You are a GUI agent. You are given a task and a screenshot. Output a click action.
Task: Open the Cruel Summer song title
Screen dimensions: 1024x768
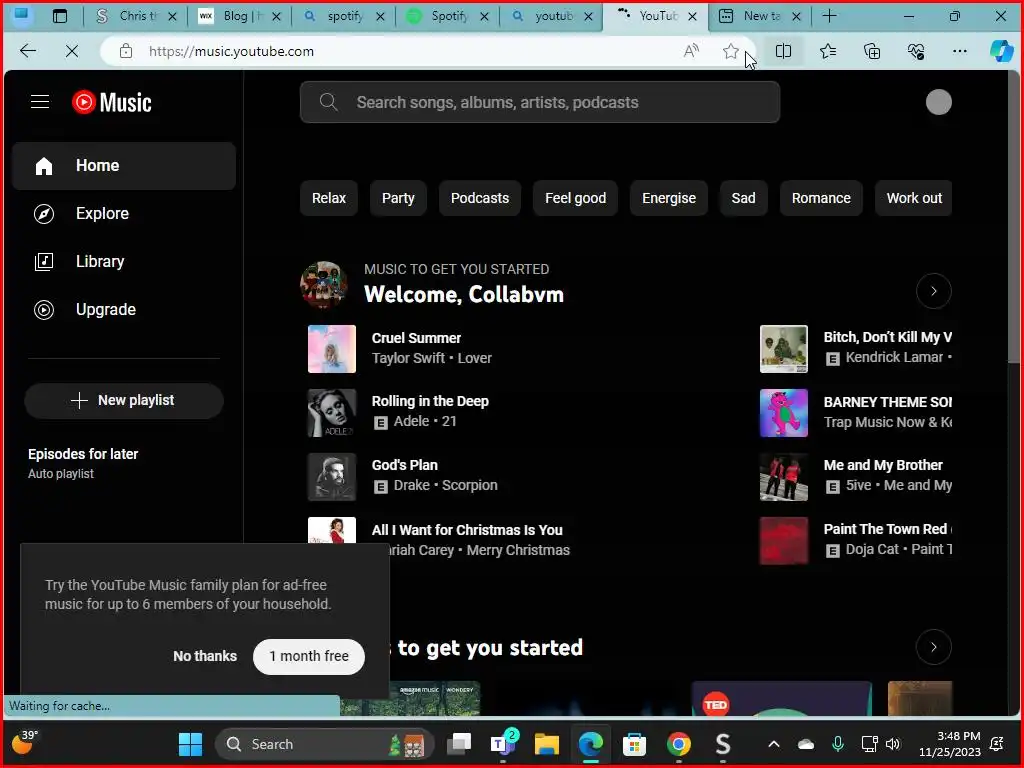point(416,338)
